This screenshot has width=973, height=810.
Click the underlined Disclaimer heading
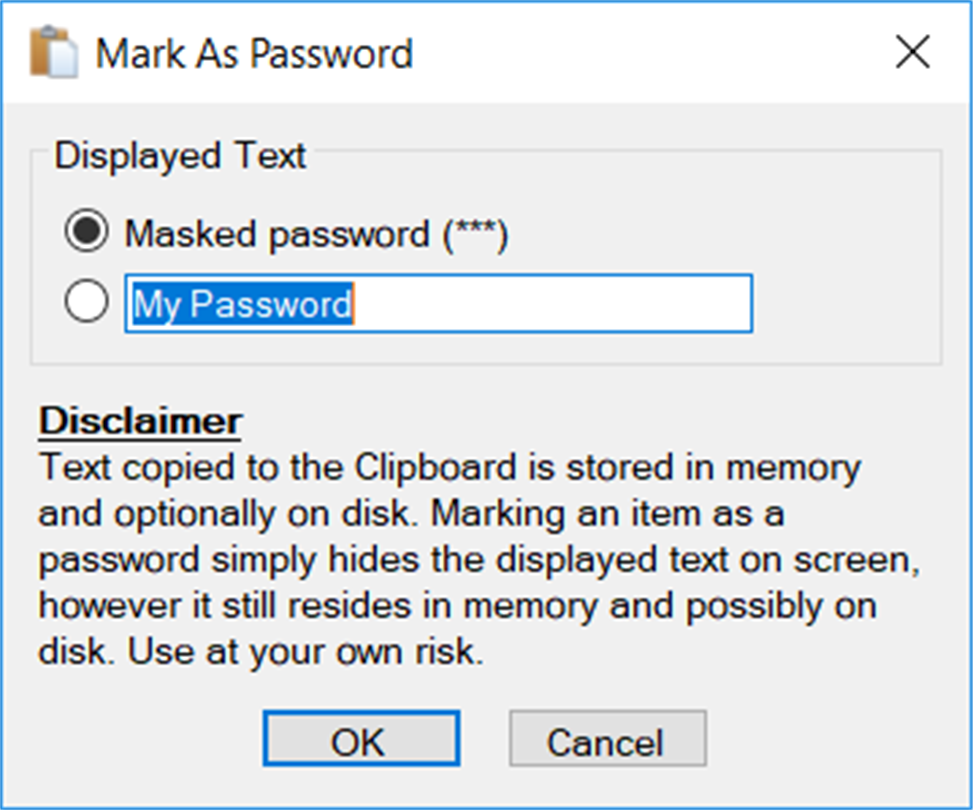coord(140,420)
